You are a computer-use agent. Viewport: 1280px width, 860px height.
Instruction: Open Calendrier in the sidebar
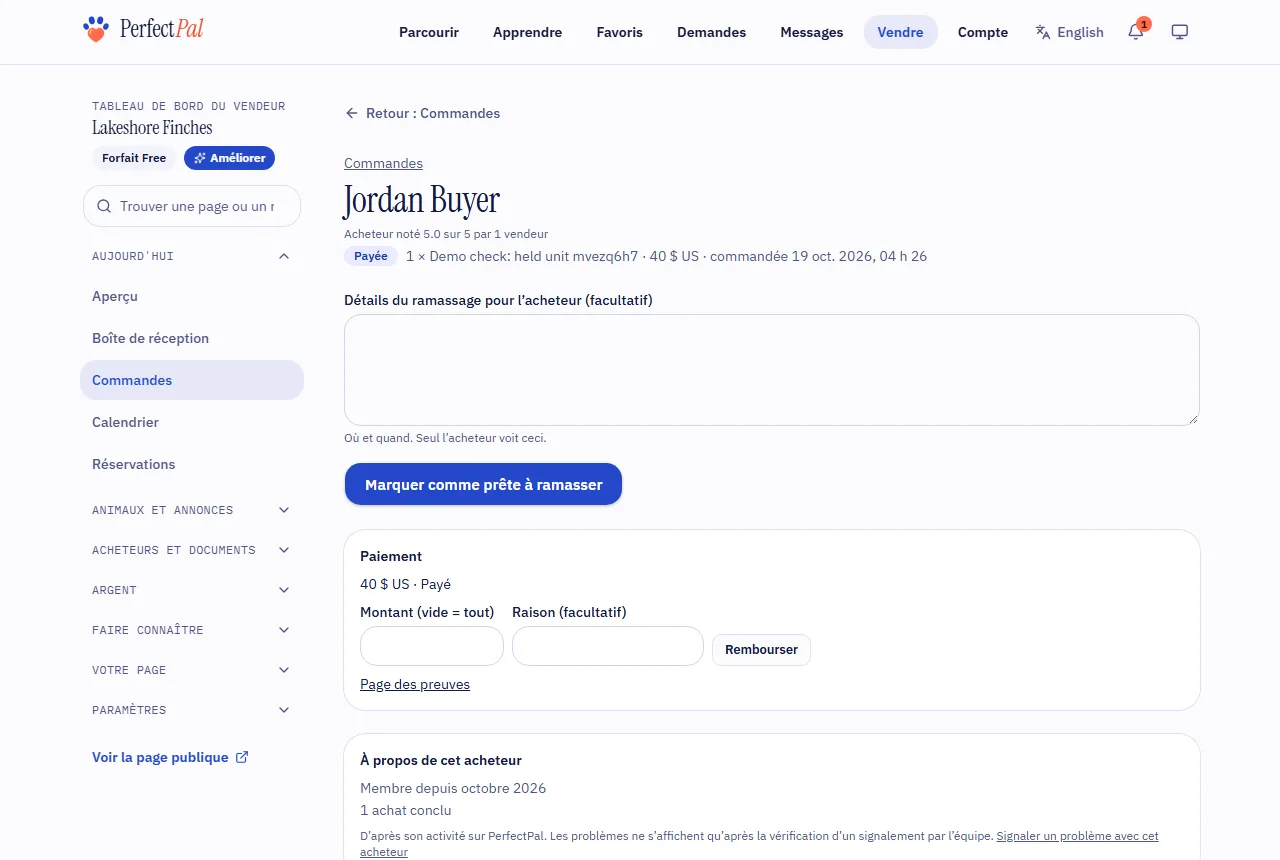coord(192,422)
